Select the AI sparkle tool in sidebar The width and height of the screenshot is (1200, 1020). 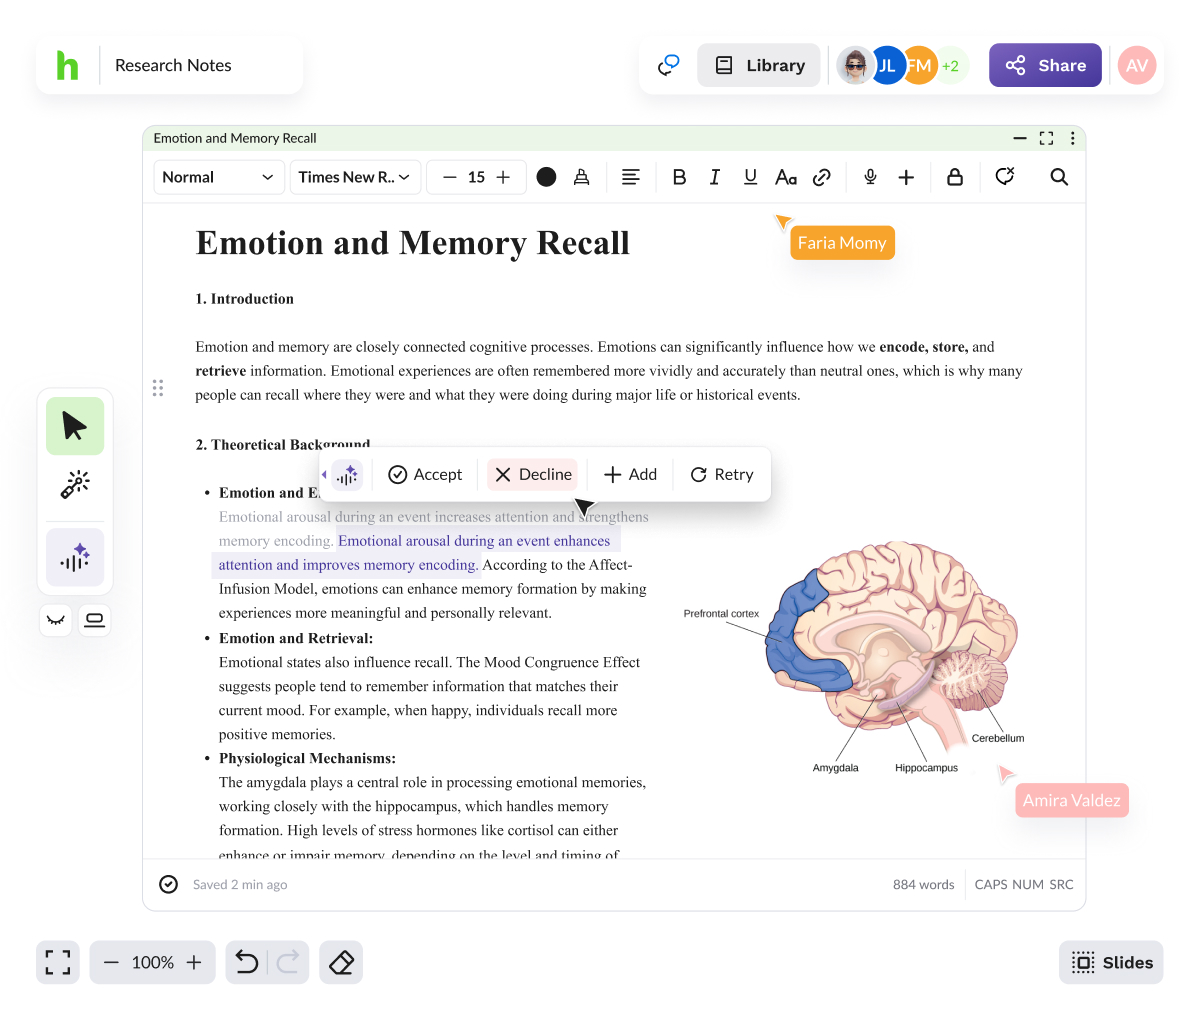coord(75,557)
